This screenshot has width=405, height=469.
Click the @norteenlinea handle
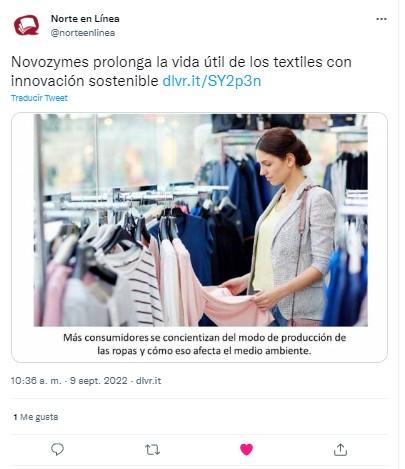83,33
